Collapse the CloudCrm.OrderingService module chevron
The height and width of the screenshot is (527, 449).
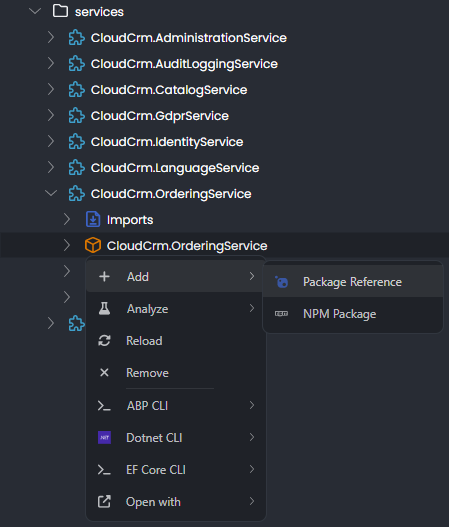tap(51, 193)
